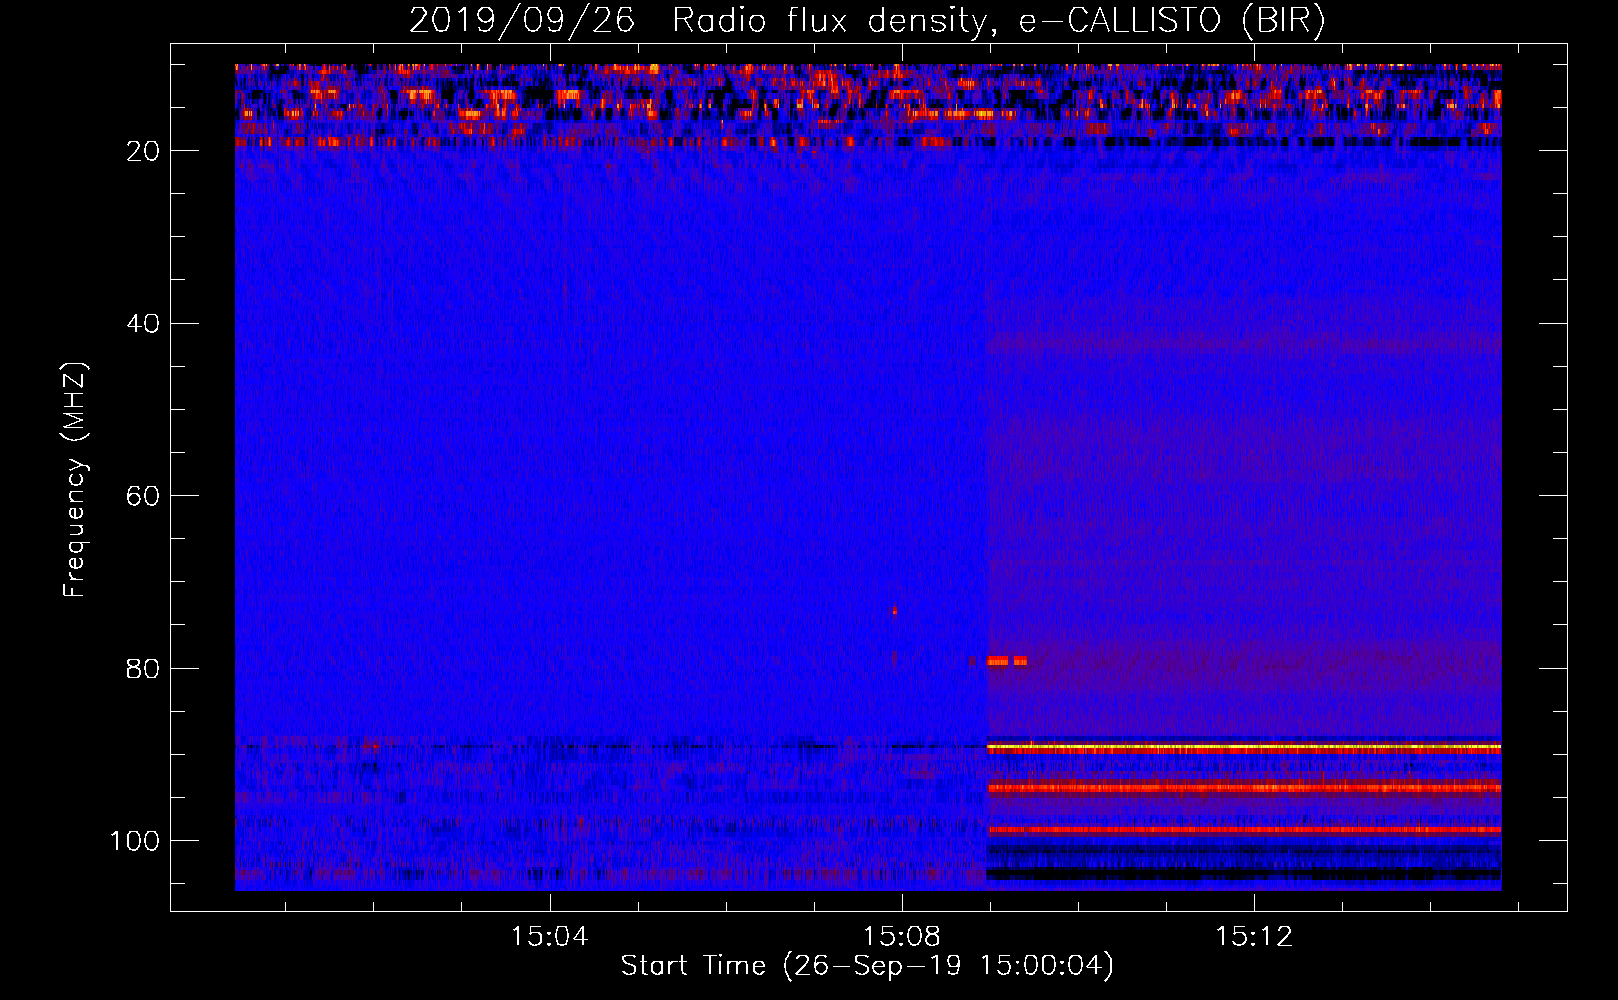1618x1000 pixels.
Task: Click the 80 MHz frequency tick label
Action: click(143, 669)
